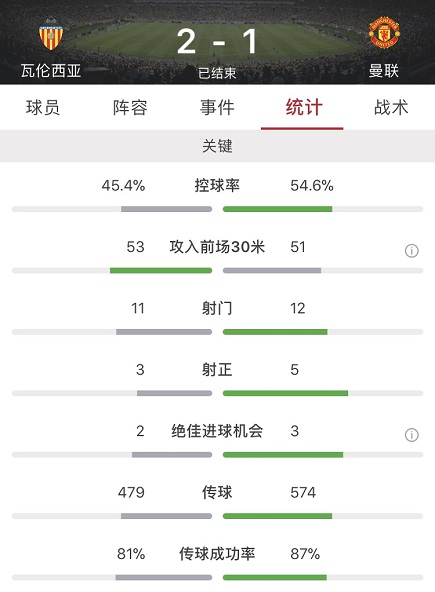Open info icon for 绝佳进球机会 stat
Screen dimensions: 435x592
click(412, 435)
